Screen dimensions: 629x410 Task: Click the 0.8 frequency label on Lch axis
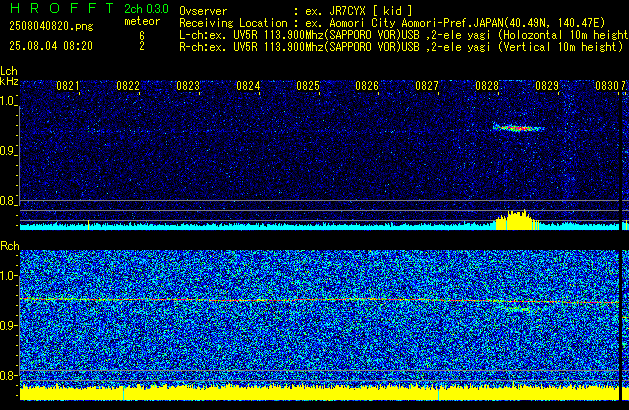8,201
